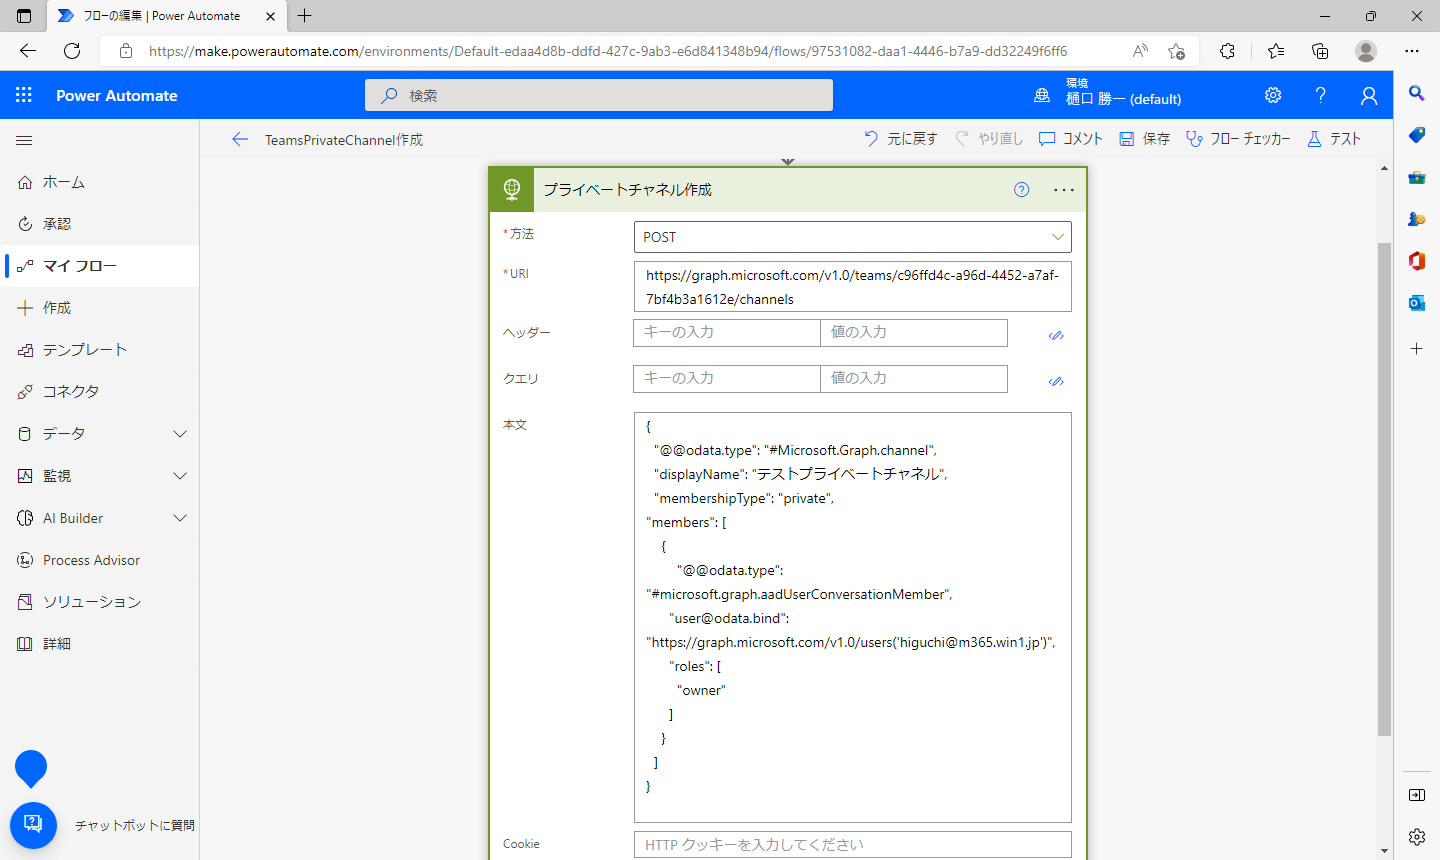
Task: Expand the AI Builder navigation section
Action: [180, 518]
